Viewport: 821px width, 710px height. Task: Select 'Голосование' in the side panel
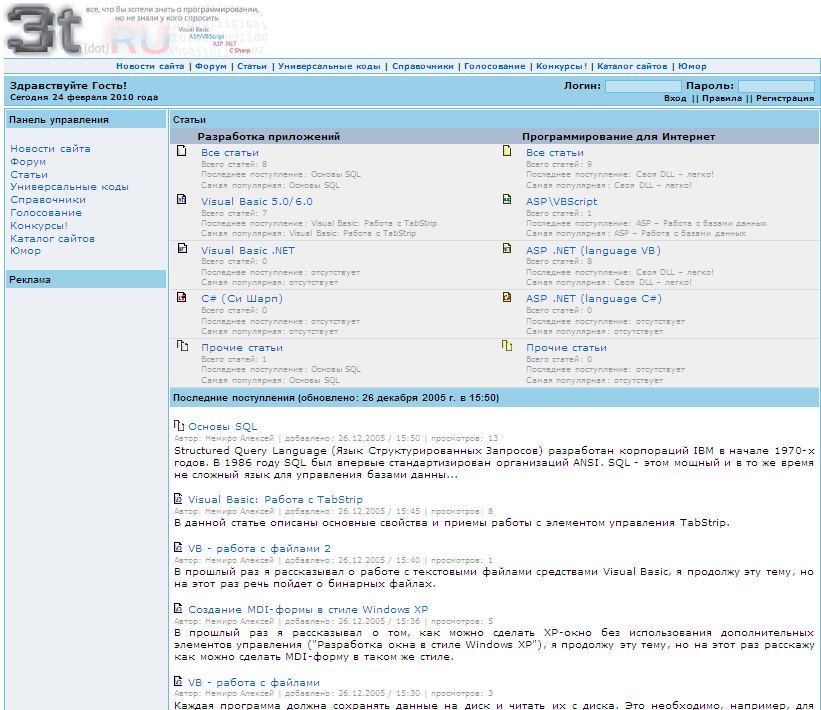pos(46,213)
